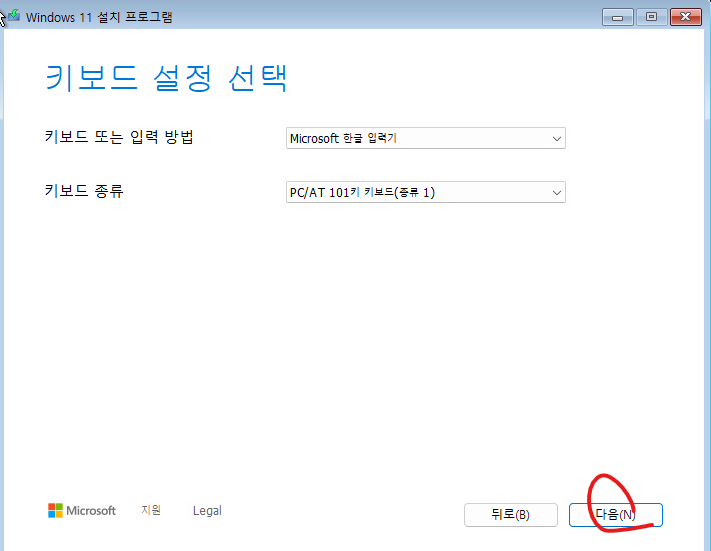Screen dimensions: 711x551
Task: Go back with the 뒤로(B) button
Action: pos(511,515)
